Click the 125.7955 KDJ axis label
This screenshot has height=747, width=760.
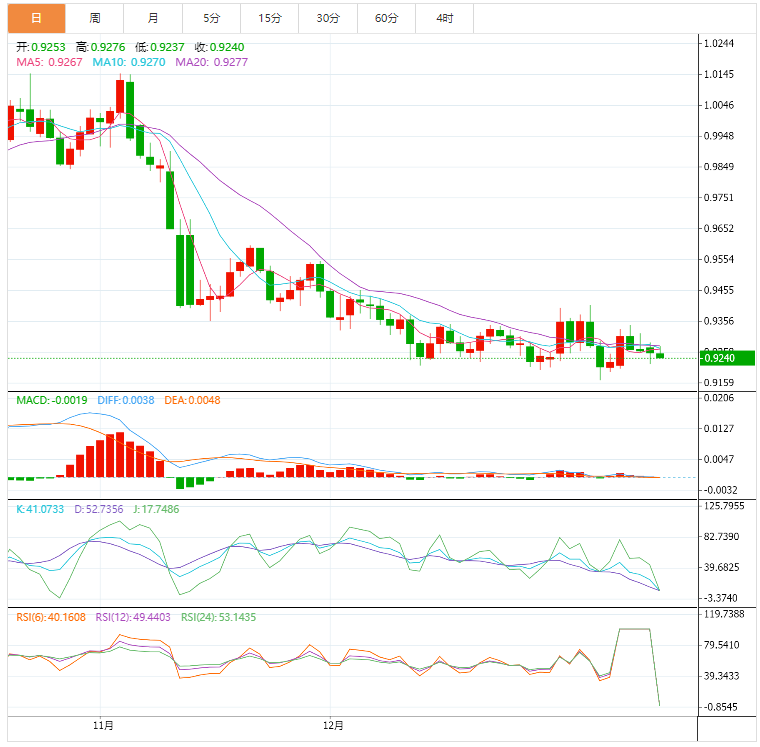click(724, 506)
